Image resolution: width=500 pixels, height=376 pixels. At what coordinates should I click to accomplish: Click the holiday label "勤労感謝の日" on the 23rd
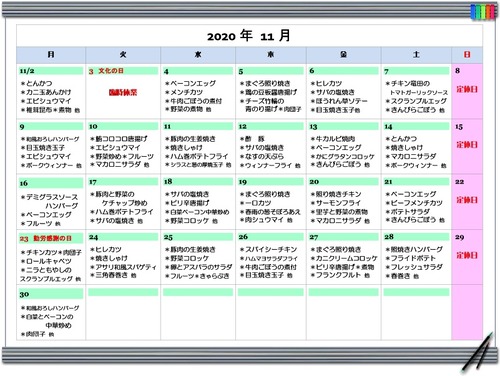52,238
